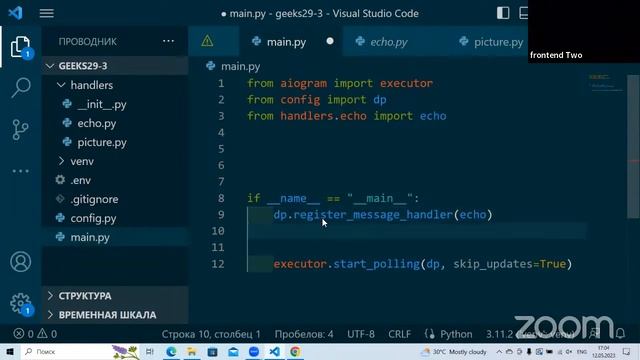Show additional views via ellipsis in activity bar

coord(20,171)
